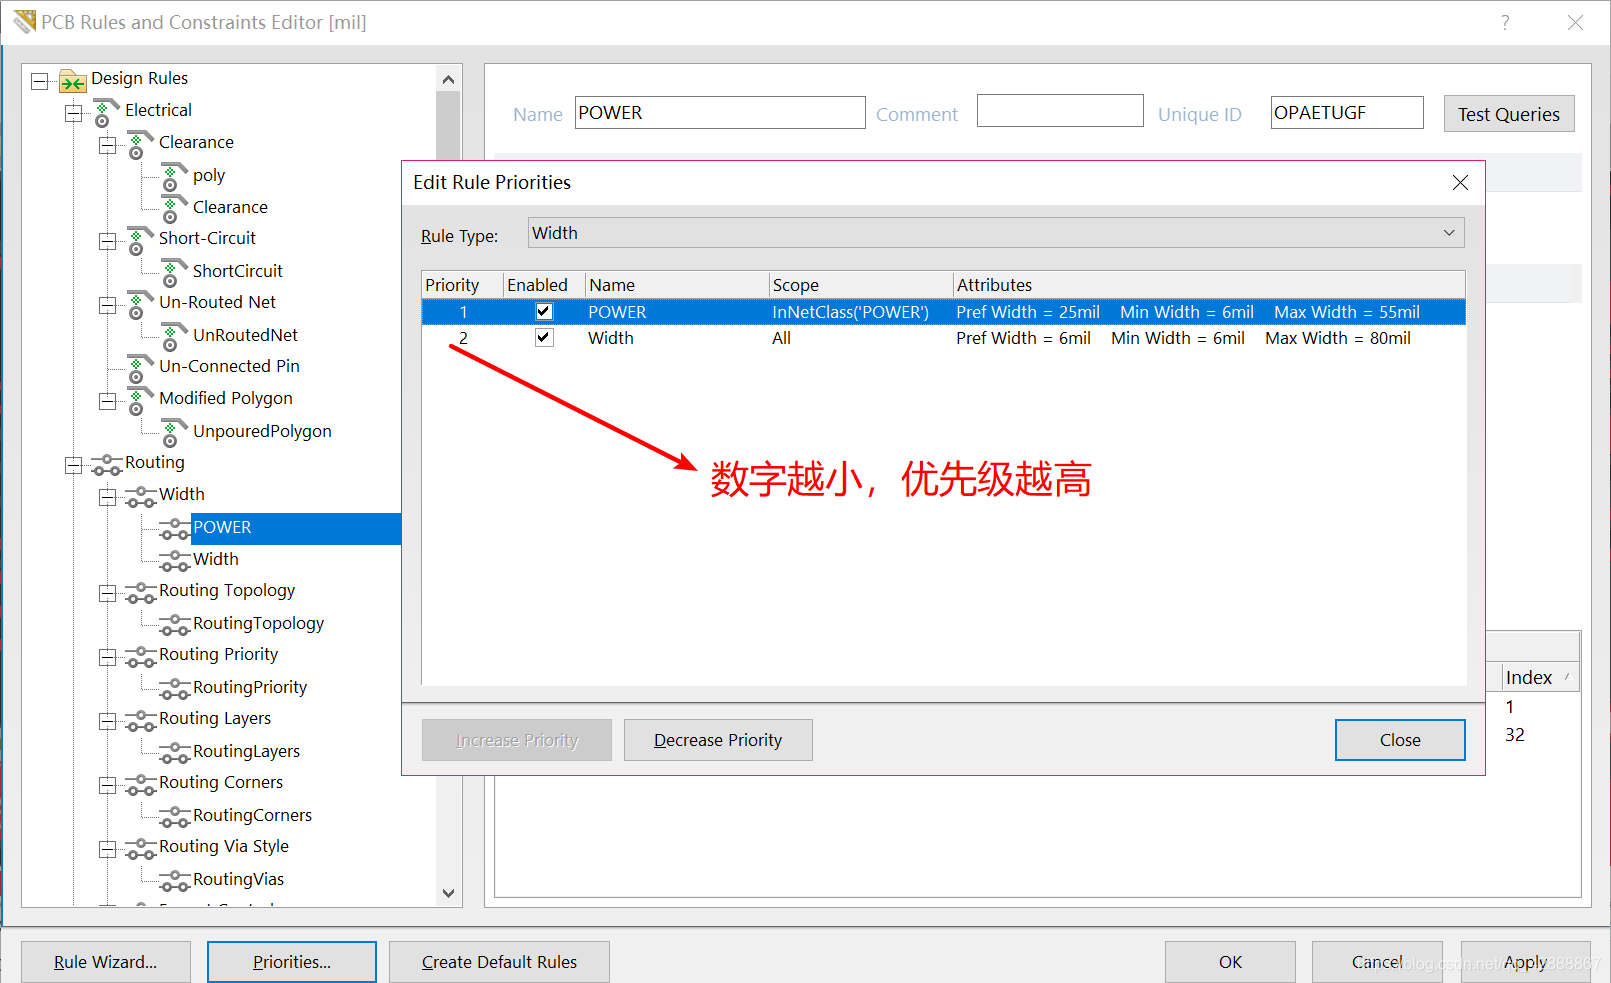Click the Decrease Priority button
The image size is (1611, 983).
[x=717, y=740]
